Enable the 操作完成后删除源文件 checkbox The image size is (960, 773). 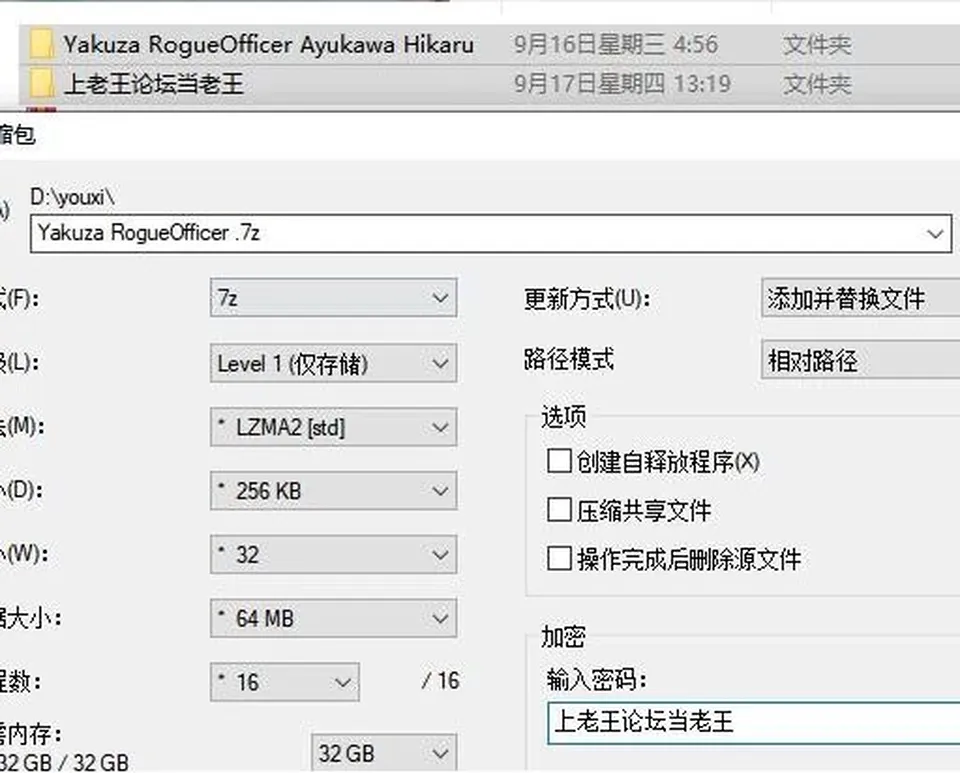click(x=559, y=558)
